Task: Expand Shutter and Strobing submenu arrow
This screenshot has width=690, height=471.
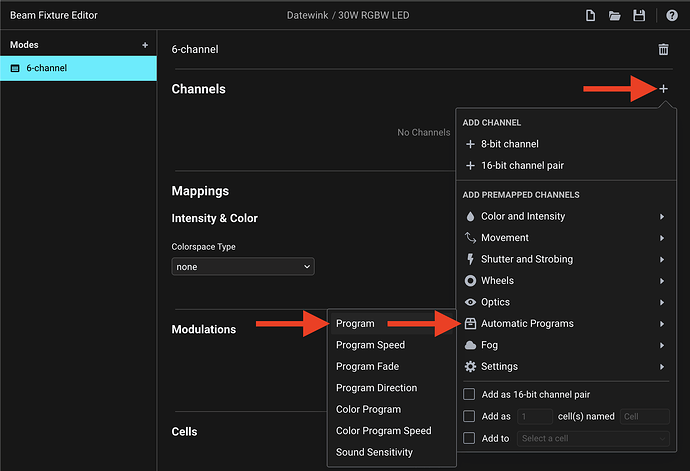Action: pyautogui.click(x=662, y=260)
